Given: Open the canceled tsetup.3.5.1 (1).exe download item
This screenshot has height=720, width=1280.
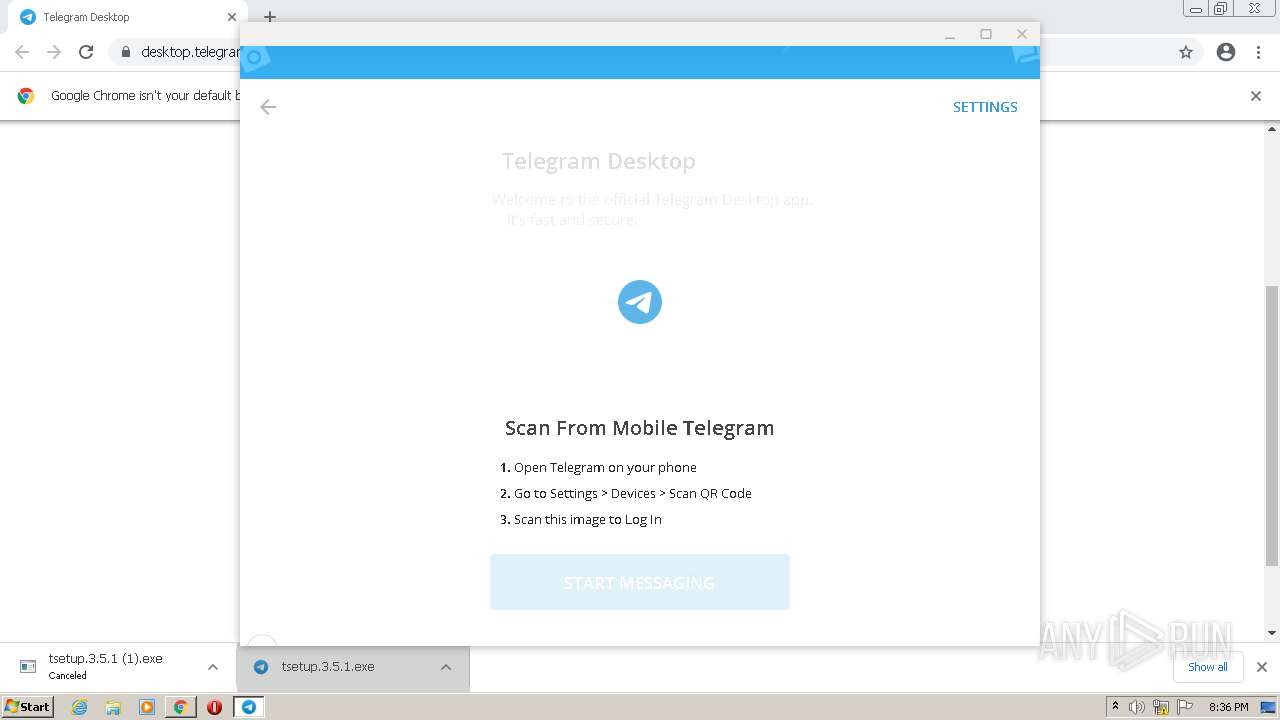Looking at the screenshot, I should 105,666.
